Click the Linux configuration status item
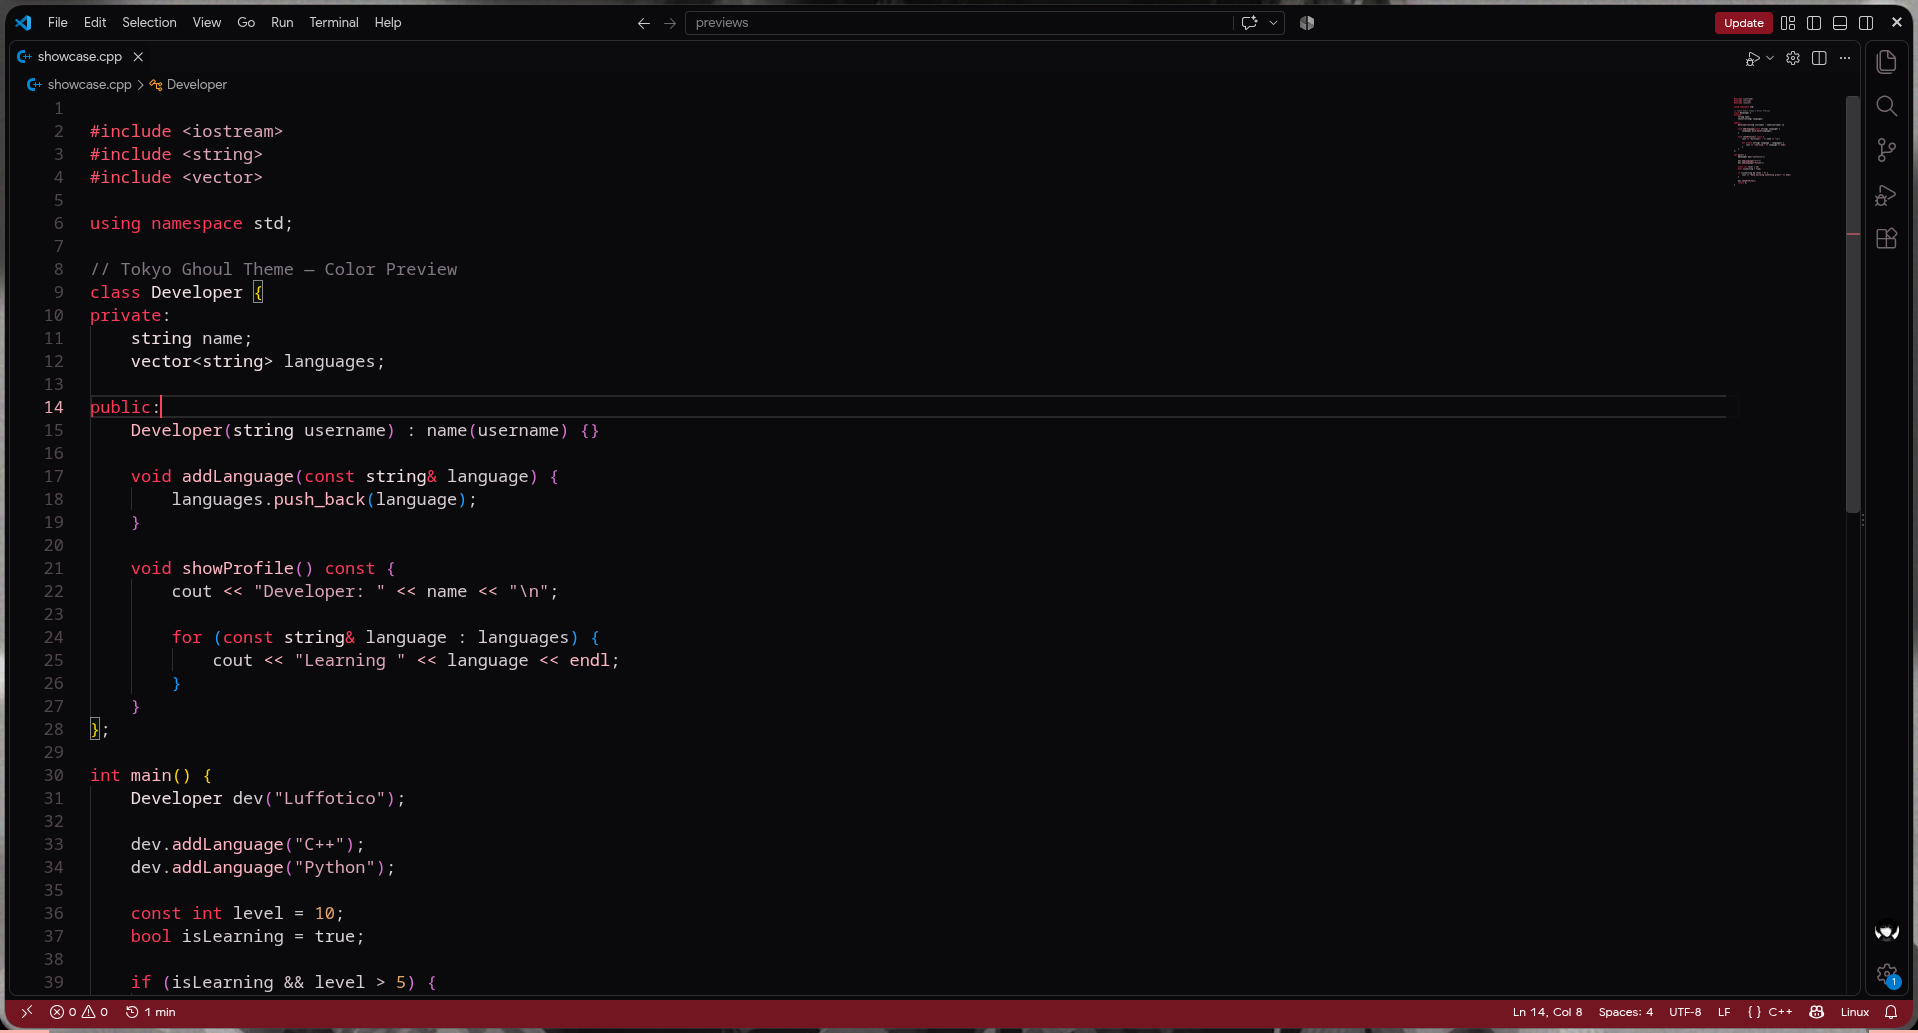Viewport: 1918px width, 1033px height. pyautogui.click(x=1854, y=1012)
